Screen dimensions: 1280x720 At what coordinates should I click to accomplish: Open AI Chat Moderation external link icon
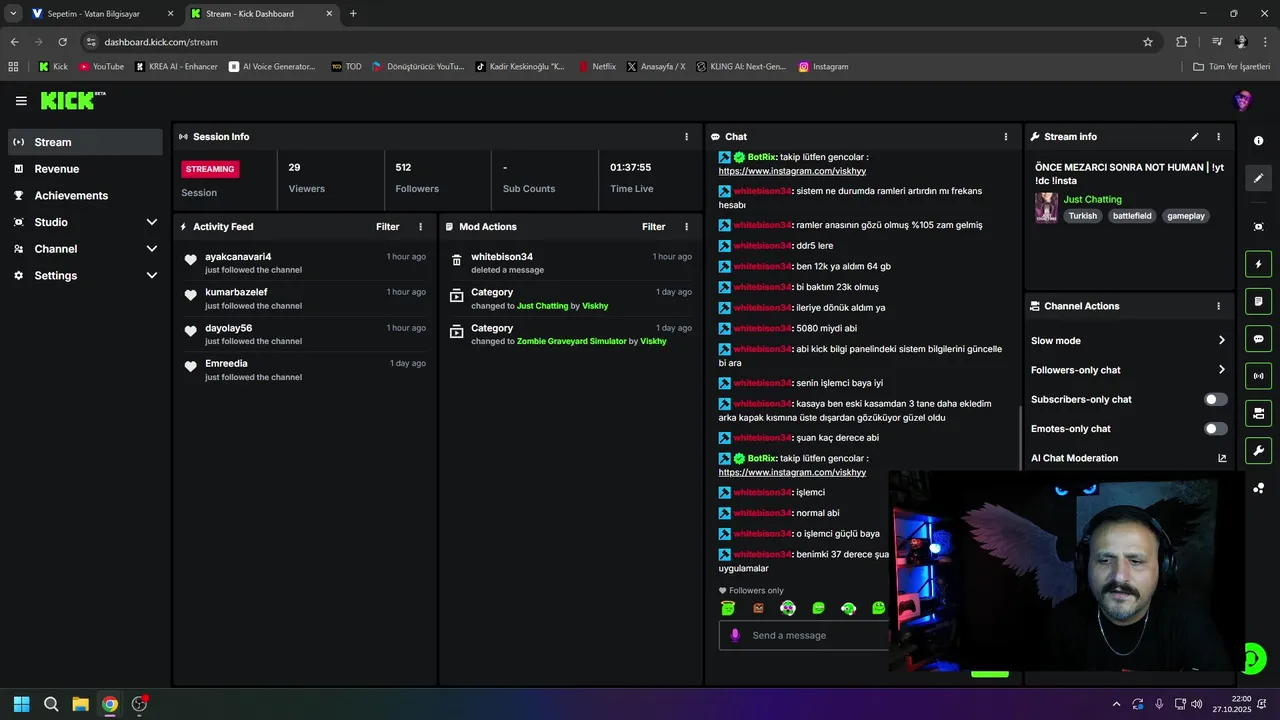[x=1221, y=458]
